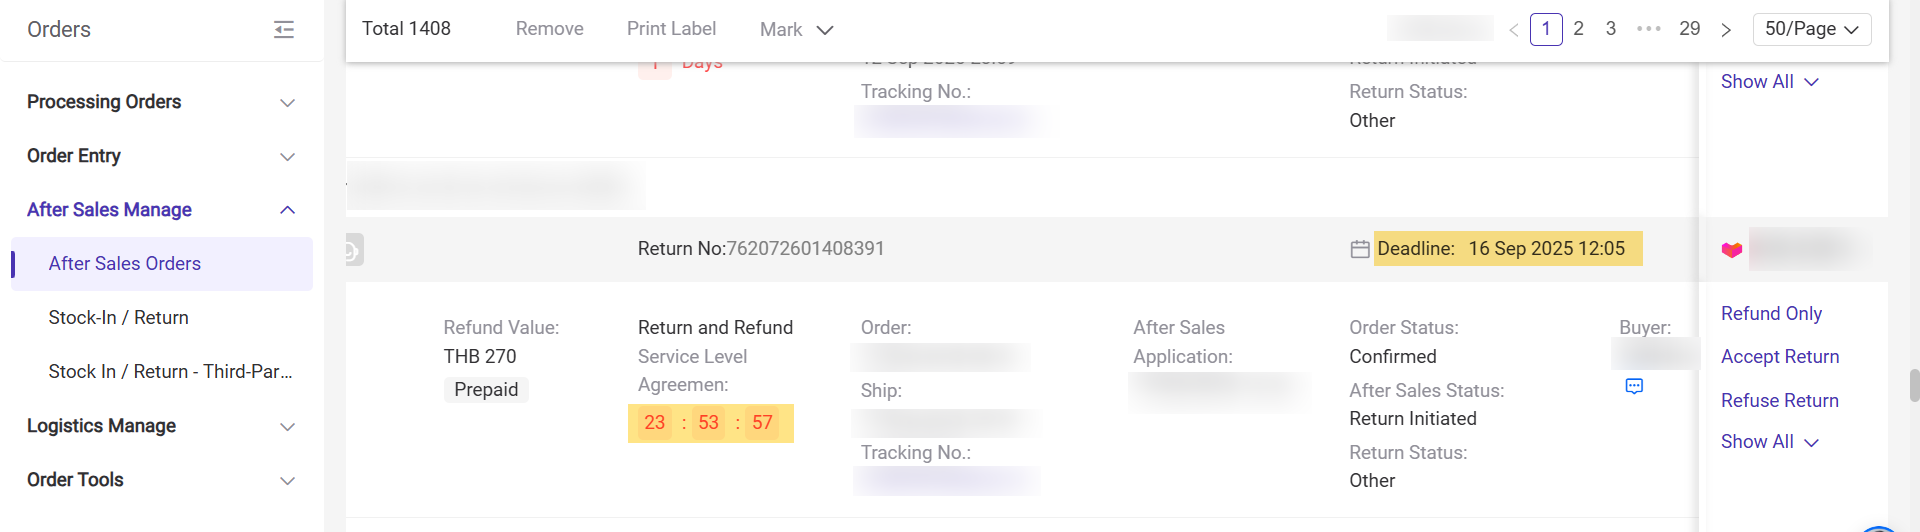Click the Refuse Return link
1920x532 pixels.
[x=1780, y=401]
